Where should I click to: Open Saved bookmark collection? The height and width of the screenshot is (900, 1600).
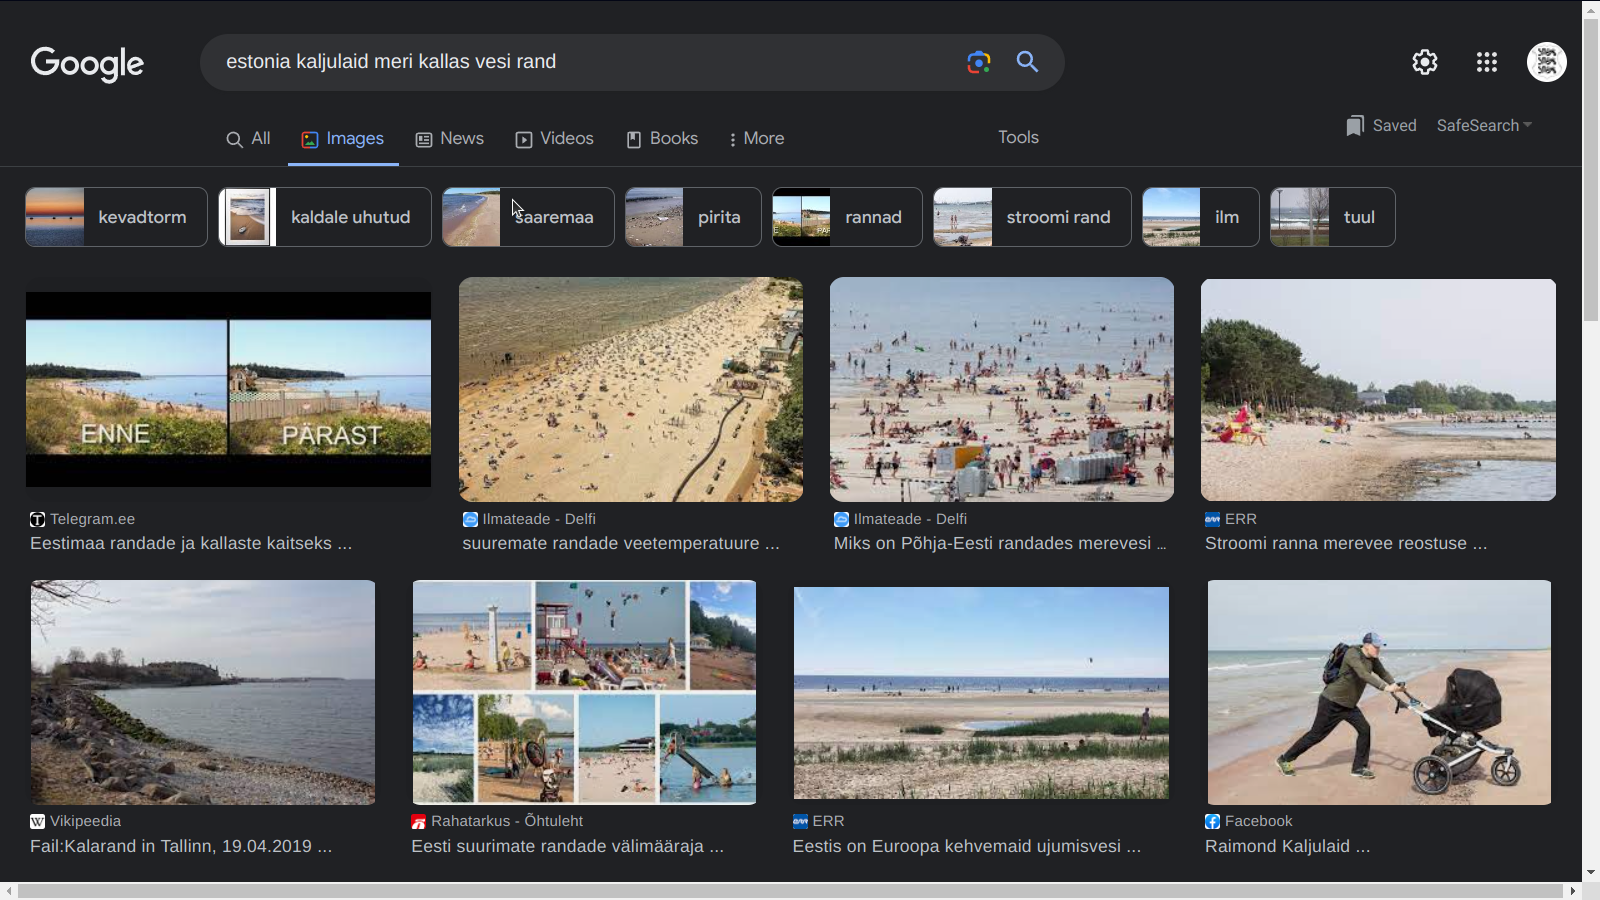pos(1381,125)
